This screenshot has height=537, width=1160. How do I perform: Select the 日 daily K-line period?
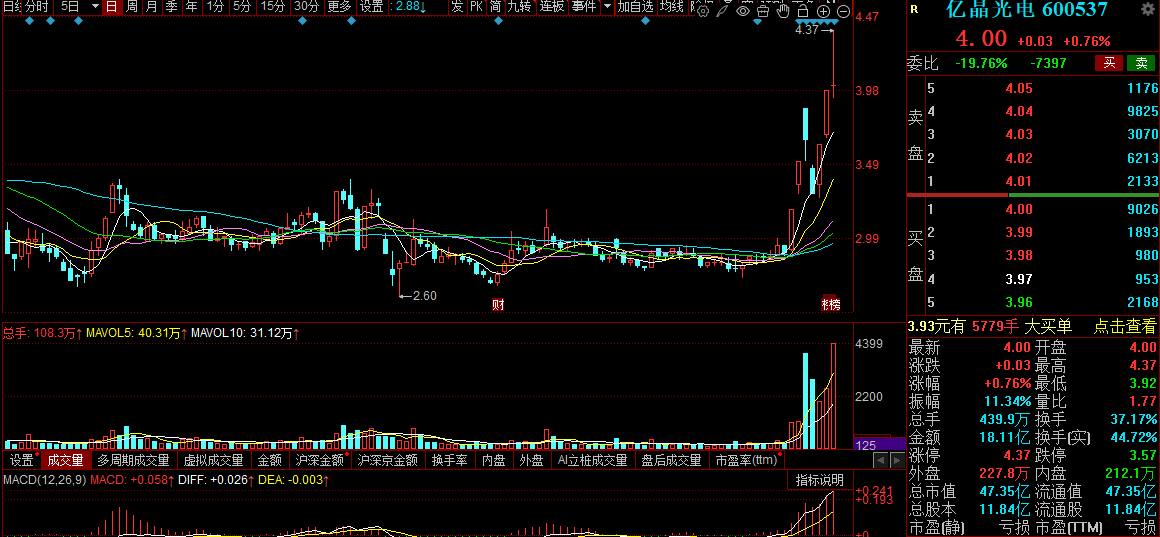[x=111, y=7]
